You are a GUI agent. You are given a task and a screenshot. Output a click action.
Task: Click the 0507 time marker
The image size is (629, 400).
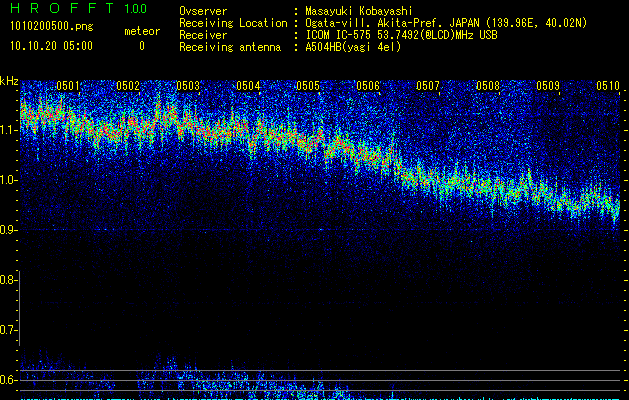click(428, 86)
